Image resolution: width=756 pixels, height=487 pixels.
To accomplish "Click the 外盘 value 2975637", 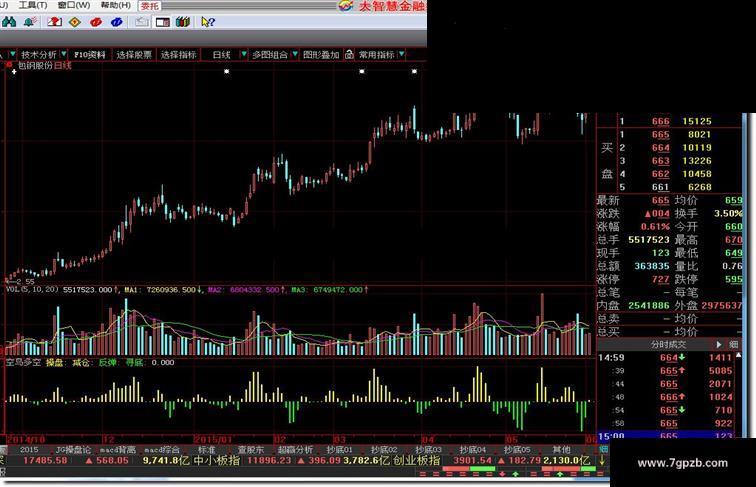I will (721, 305).
